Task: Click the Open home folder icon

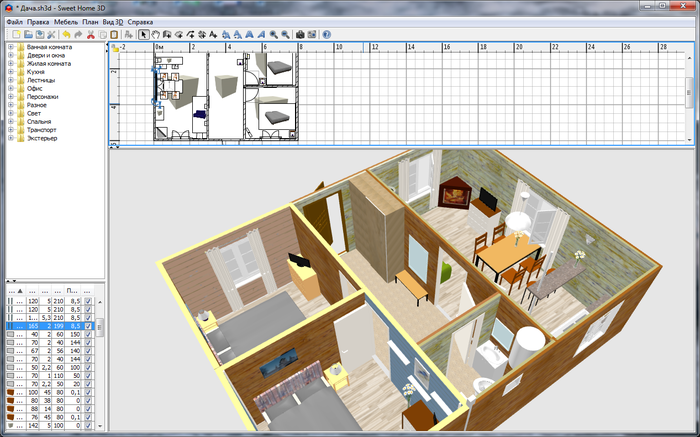Action: [28, 34]
